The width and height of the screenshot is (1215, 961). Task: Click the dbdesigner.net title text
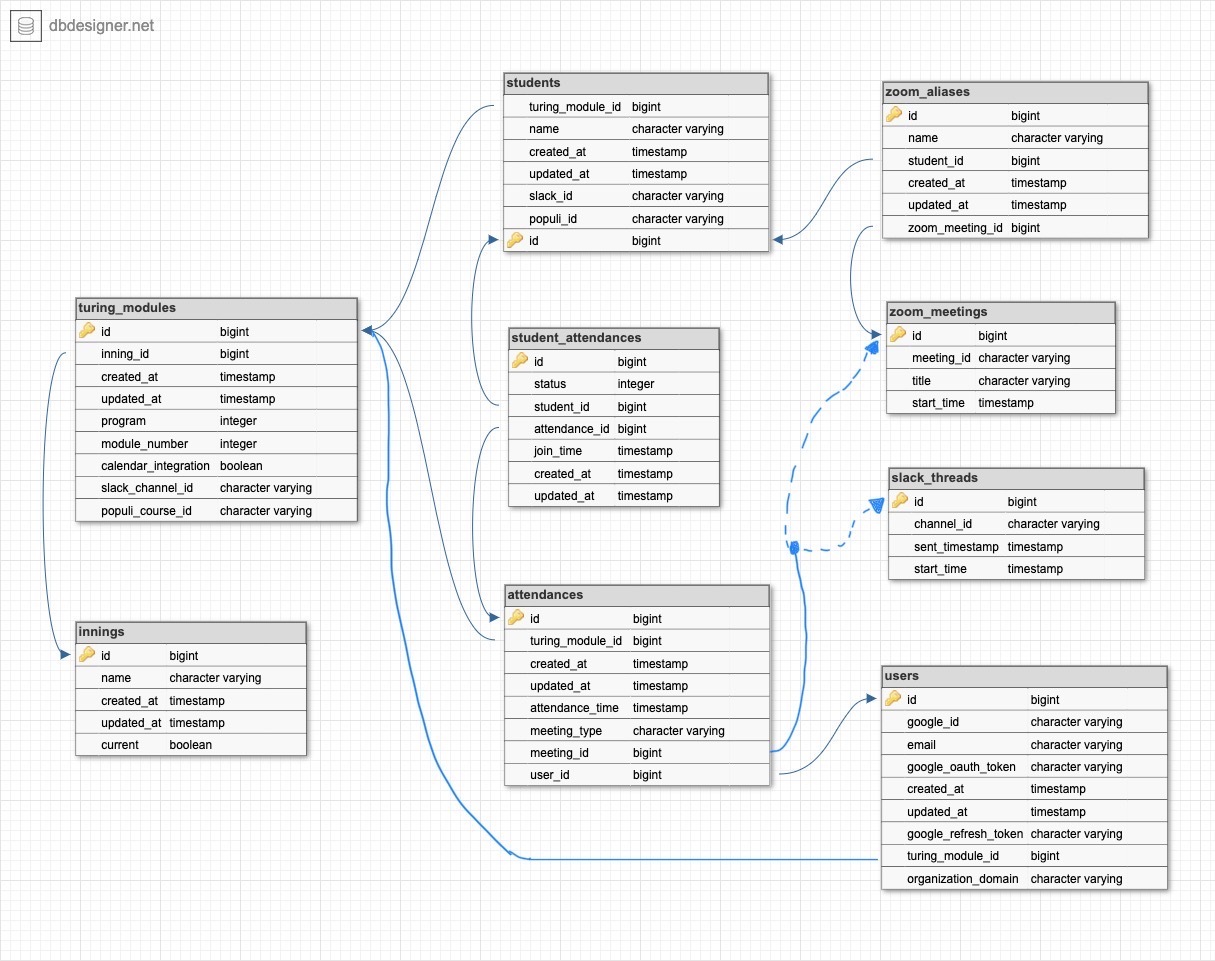pos(102,26)
